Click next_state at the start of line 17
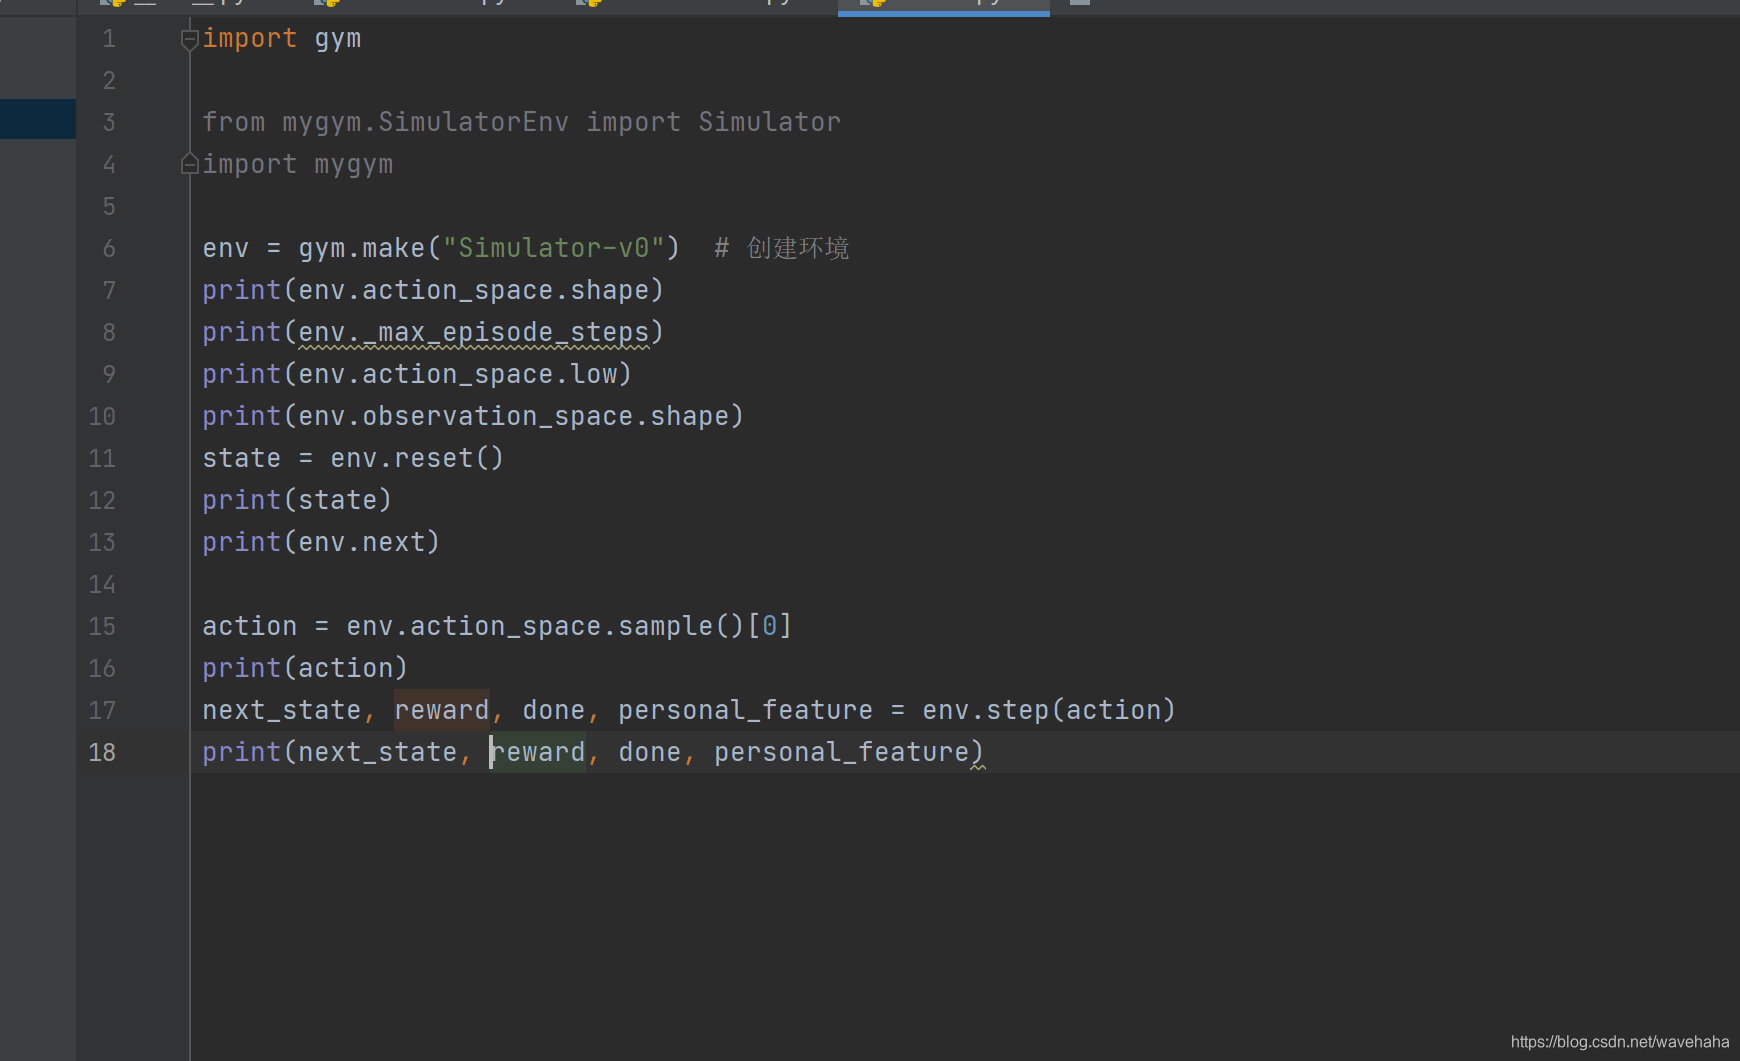This screenshot has width=1740, height=1061. point(281,710)
